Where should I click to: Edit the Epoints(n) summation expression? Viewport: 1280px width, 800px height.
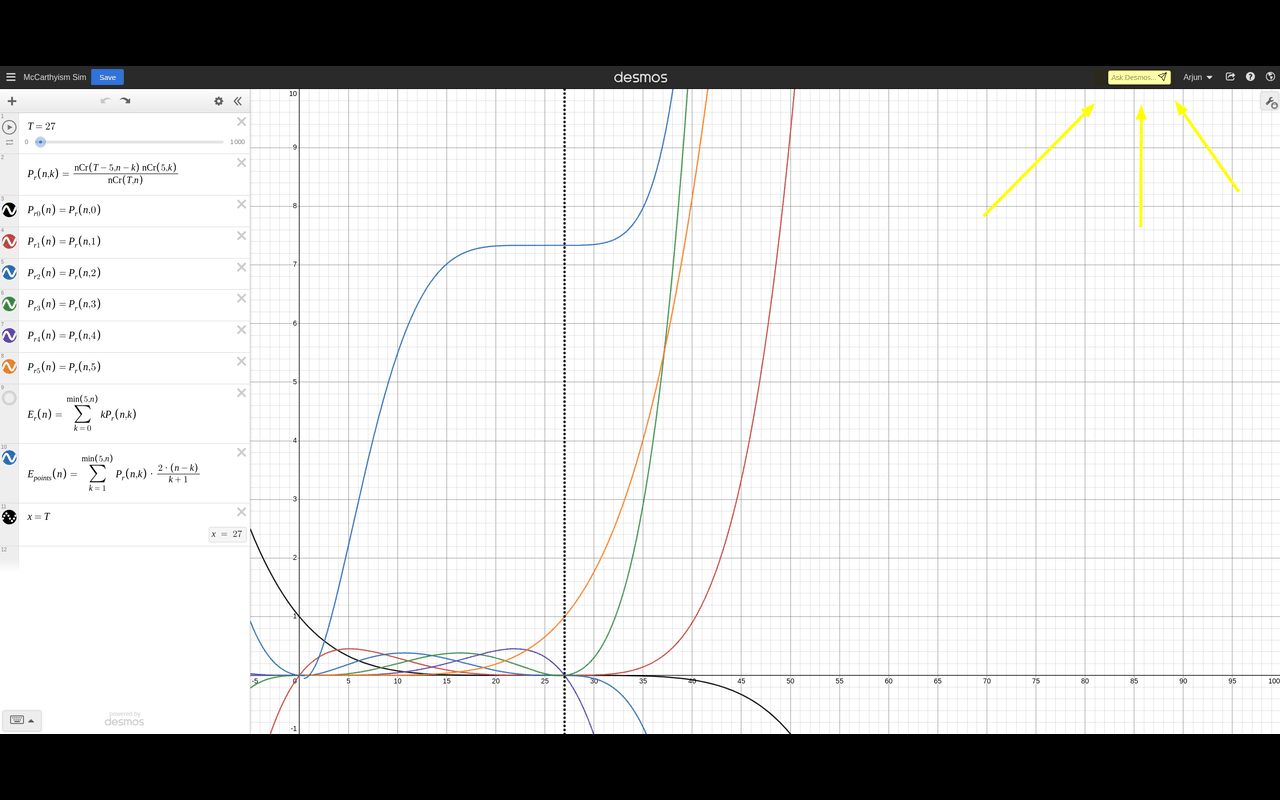pyautogui.click(x=113, y=473)
